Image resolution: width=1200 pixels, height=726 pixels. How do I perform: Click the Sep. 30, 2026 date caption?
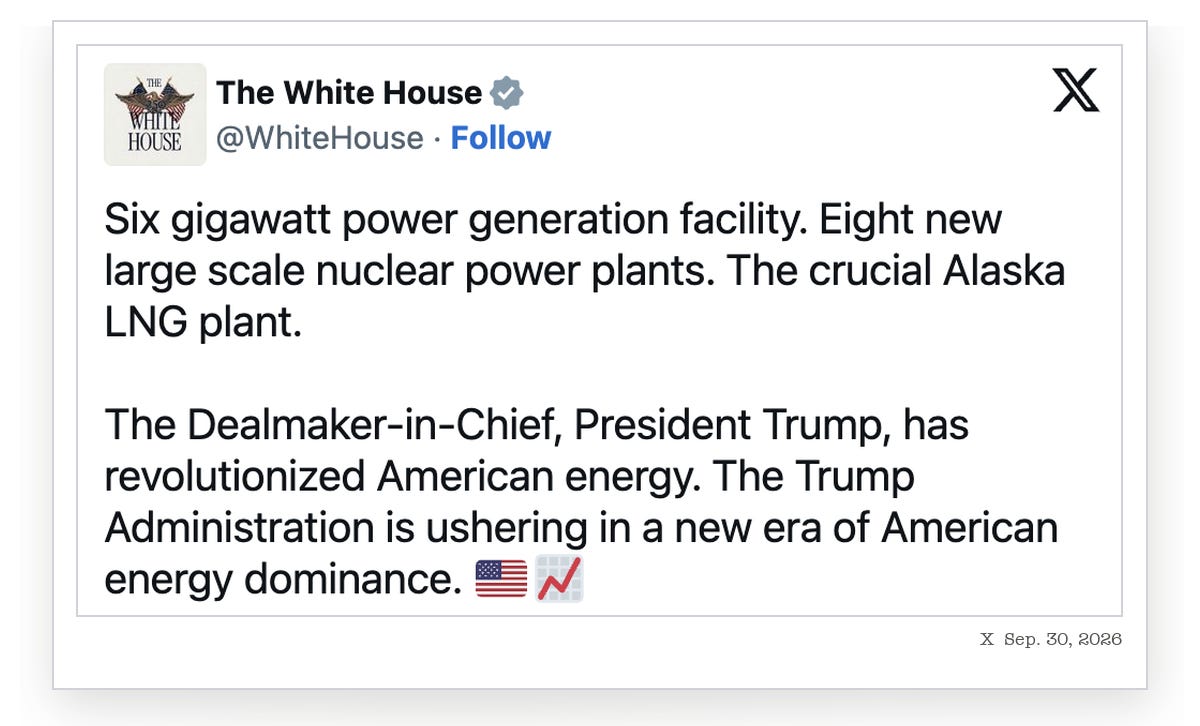1063,639
